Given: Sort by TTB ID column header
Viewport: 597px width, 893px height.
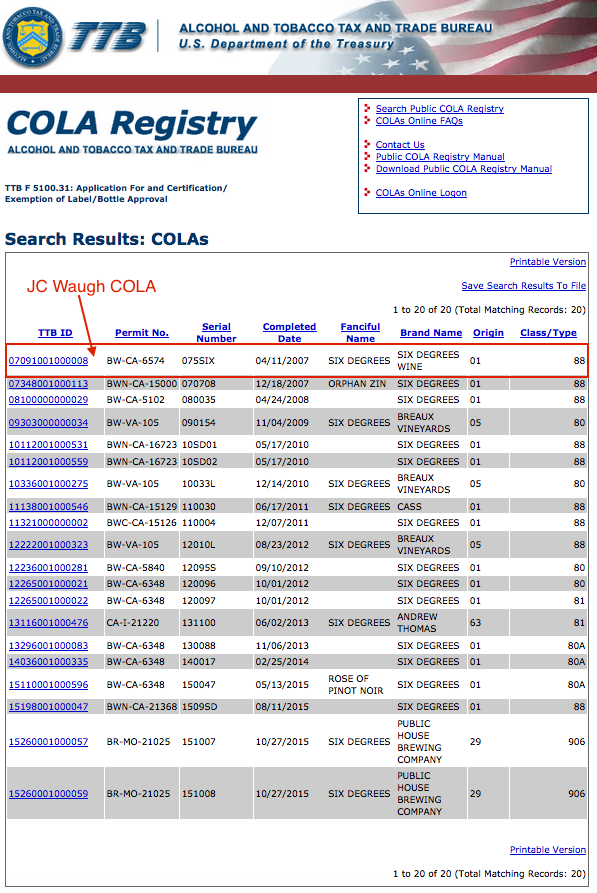Looking at the screenshot, I should tap(55, 333).
